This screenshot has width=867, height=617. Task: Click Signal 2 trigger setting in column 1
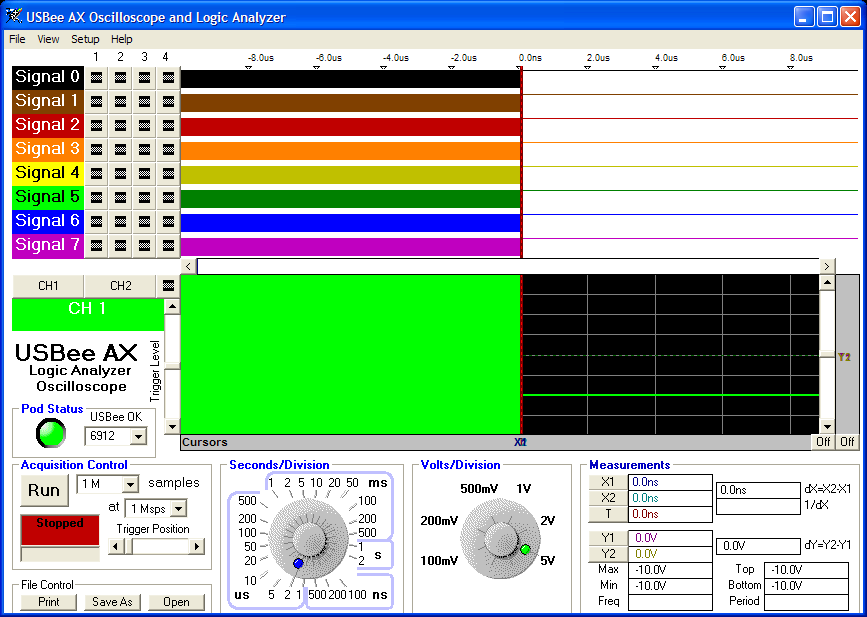pos(96,126)
